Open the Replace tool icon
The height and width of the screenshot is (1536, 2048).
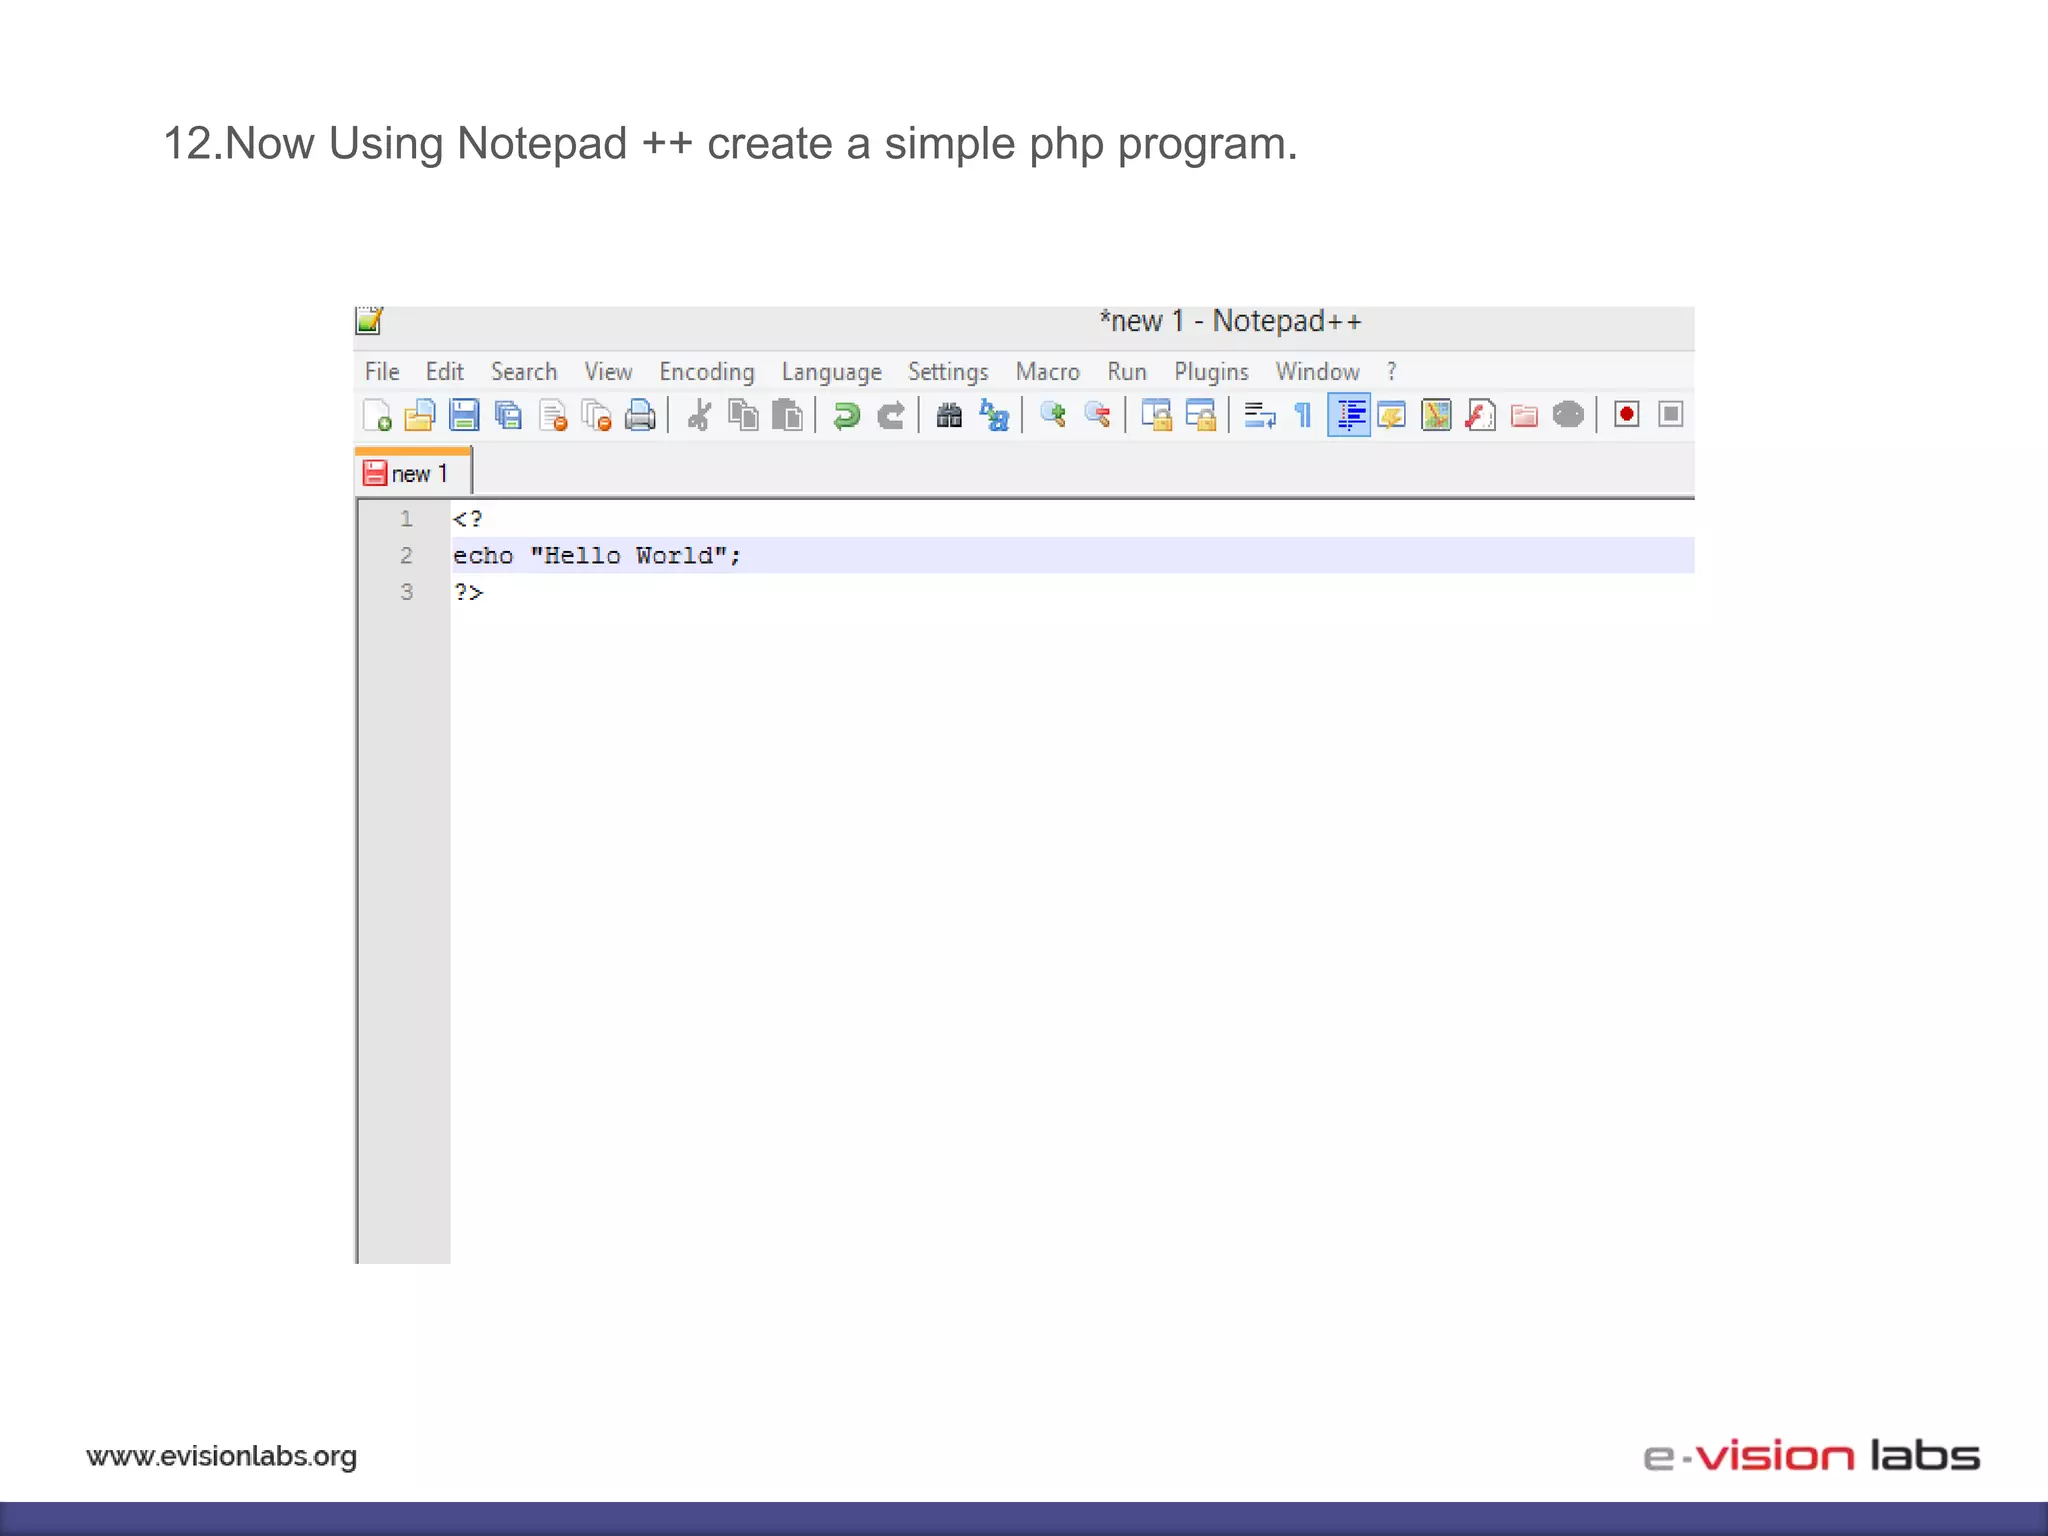[994, 415]
